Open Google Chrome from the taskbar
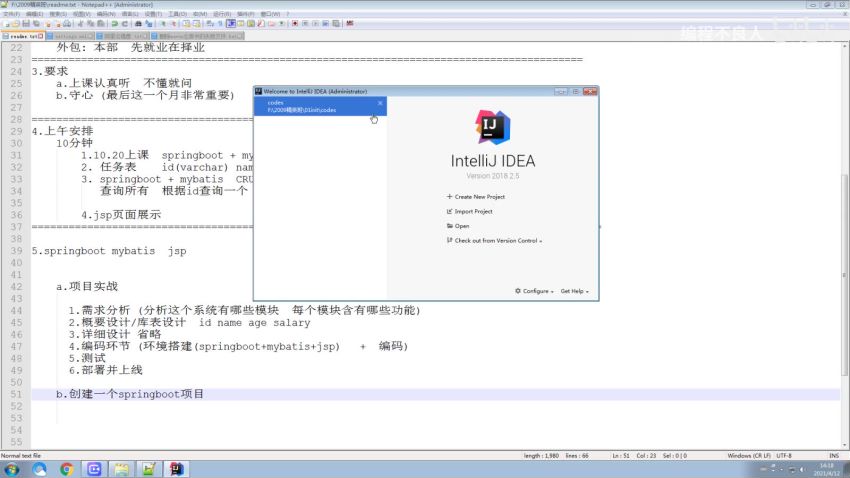 (x=67, y=469)
